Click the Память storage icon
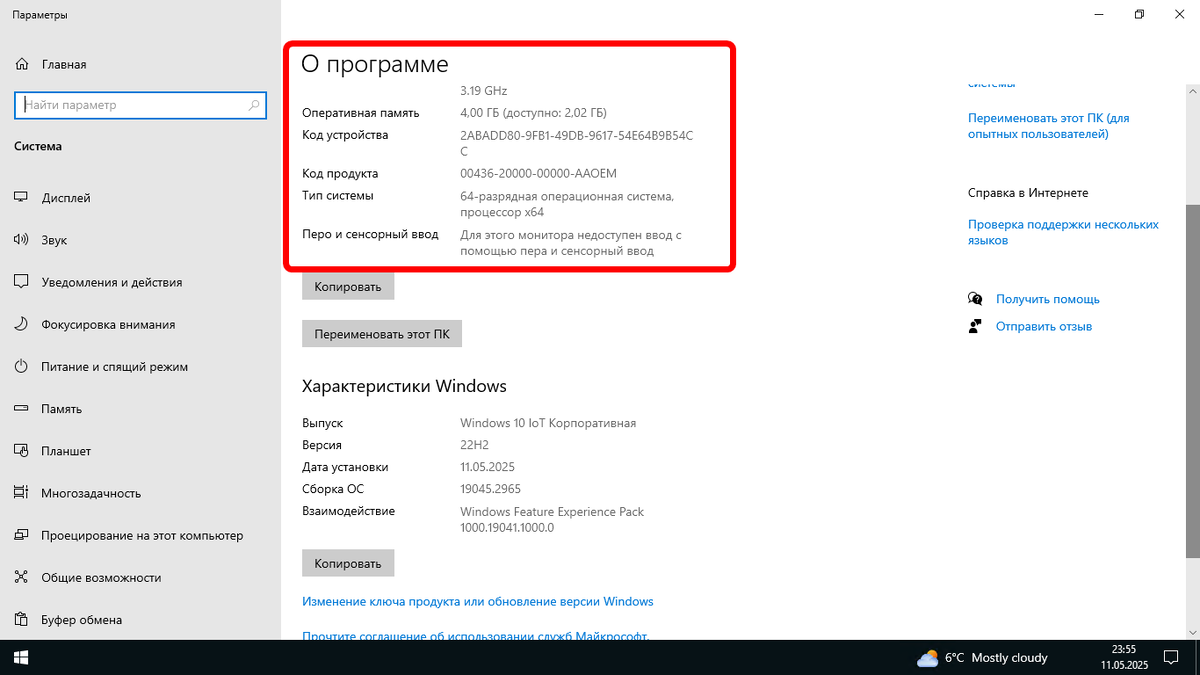 21,409
